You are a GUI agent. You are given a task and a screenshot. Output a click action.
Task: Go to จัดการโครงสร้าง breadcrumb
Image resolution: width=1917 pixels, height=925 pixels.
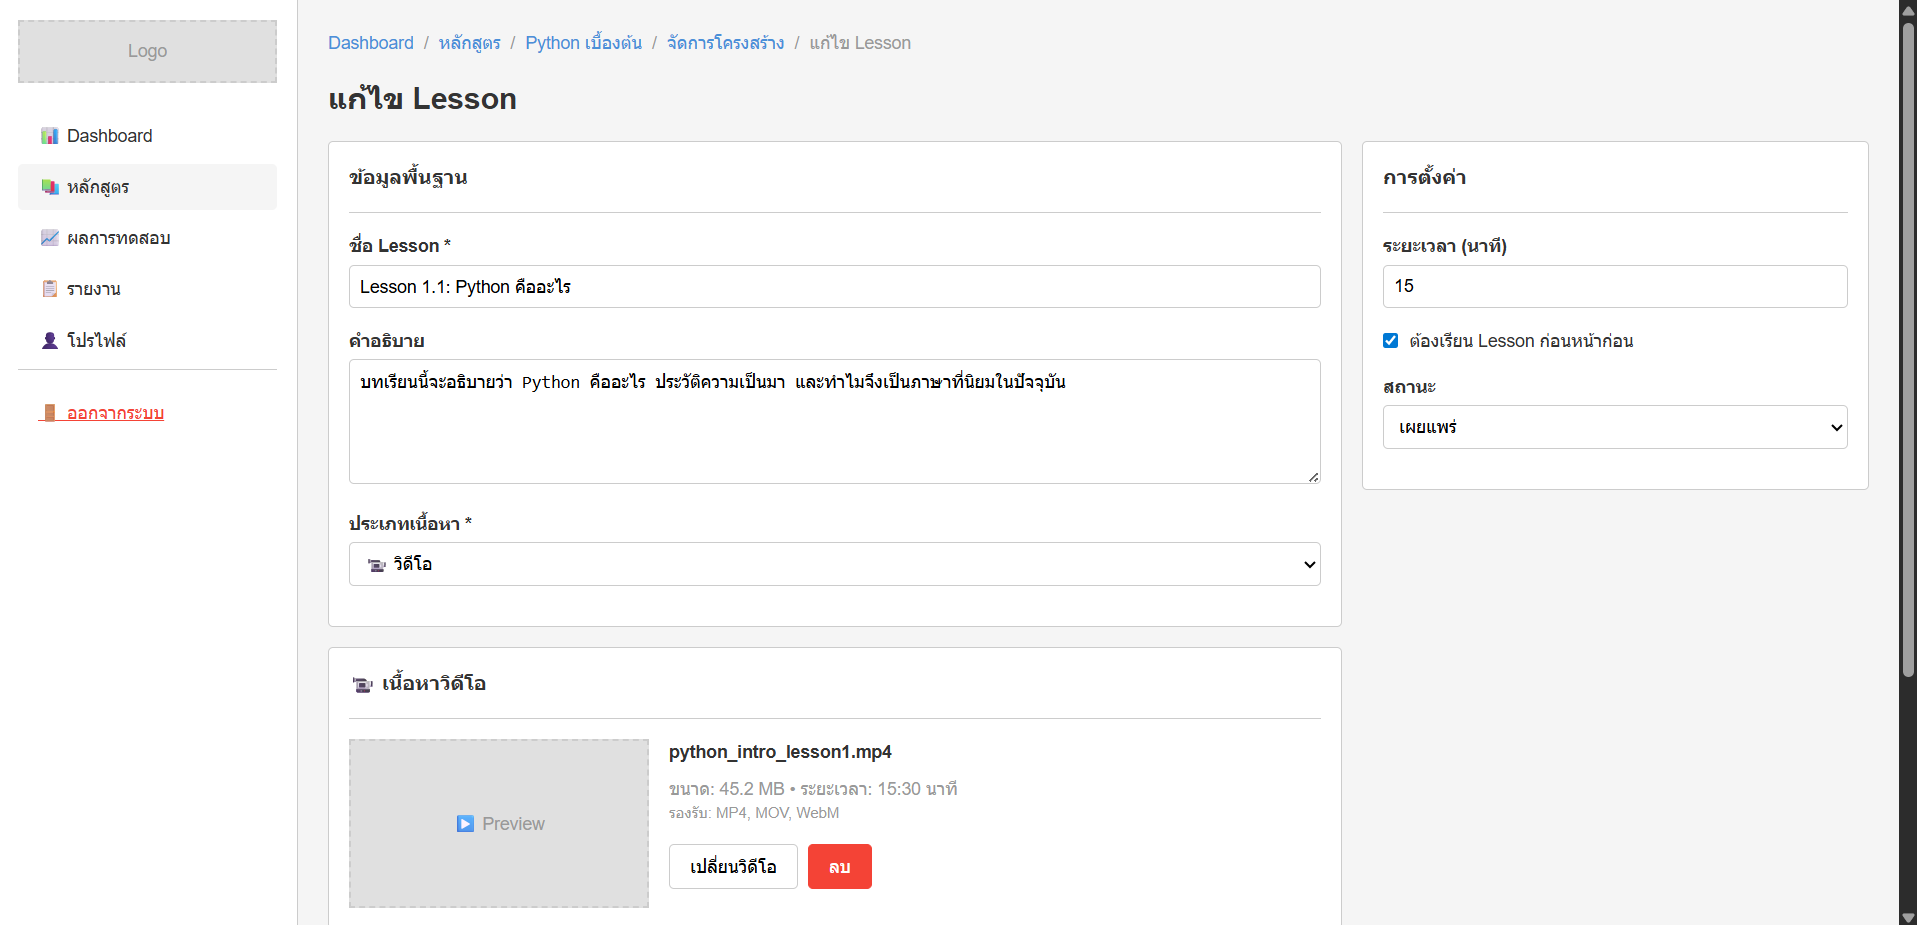click(x=725, y=43)
